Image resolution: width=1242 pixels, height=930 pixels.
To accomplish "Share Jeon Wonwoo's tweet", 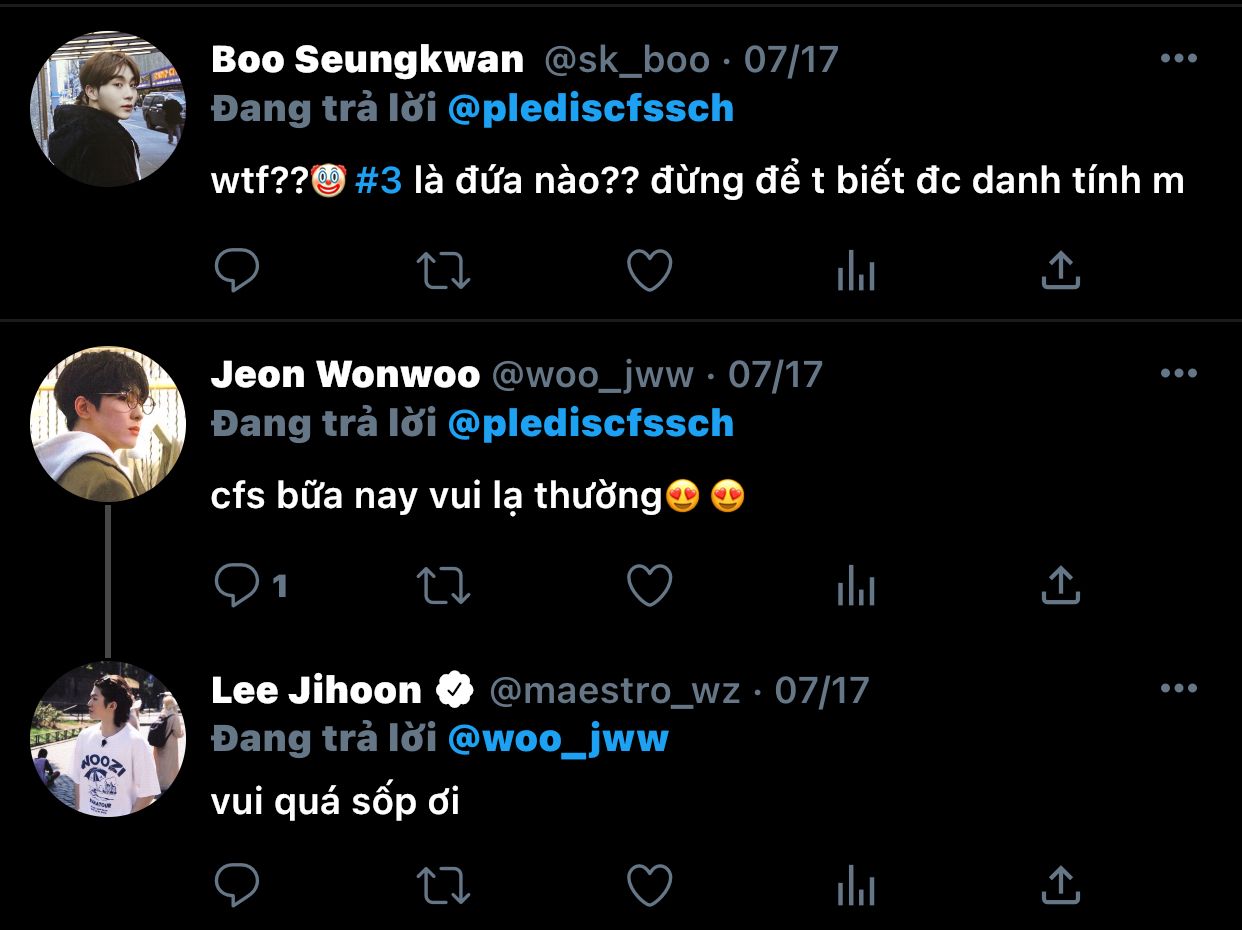I will (1061, 585).
